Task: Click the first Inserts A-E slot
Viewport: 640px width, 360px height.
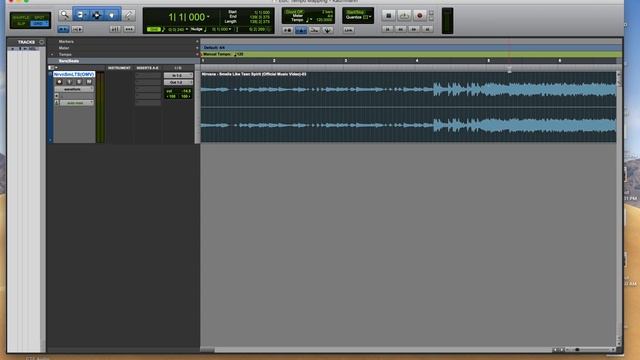Action: [x=148, y=76]
